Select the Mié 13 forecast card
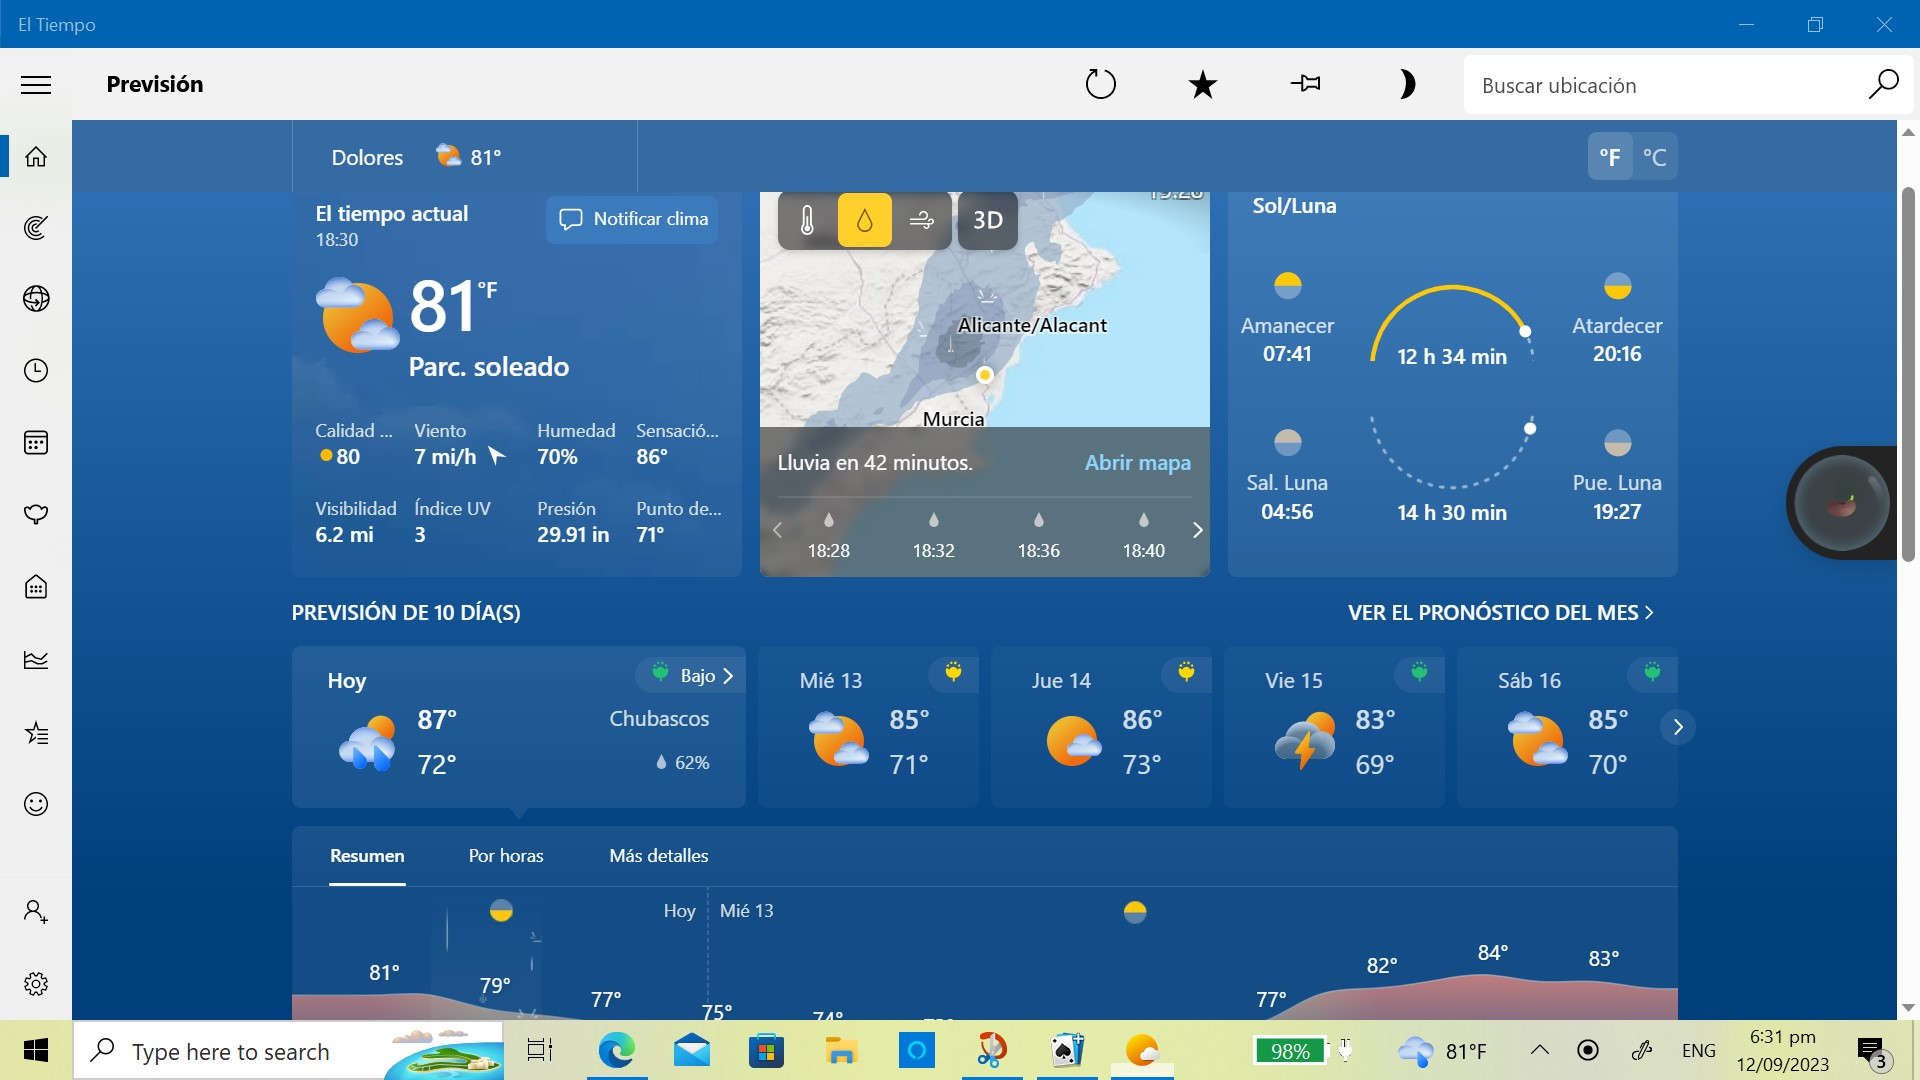This screenshot has width=1920, height=1080. [x=868, y=727]
